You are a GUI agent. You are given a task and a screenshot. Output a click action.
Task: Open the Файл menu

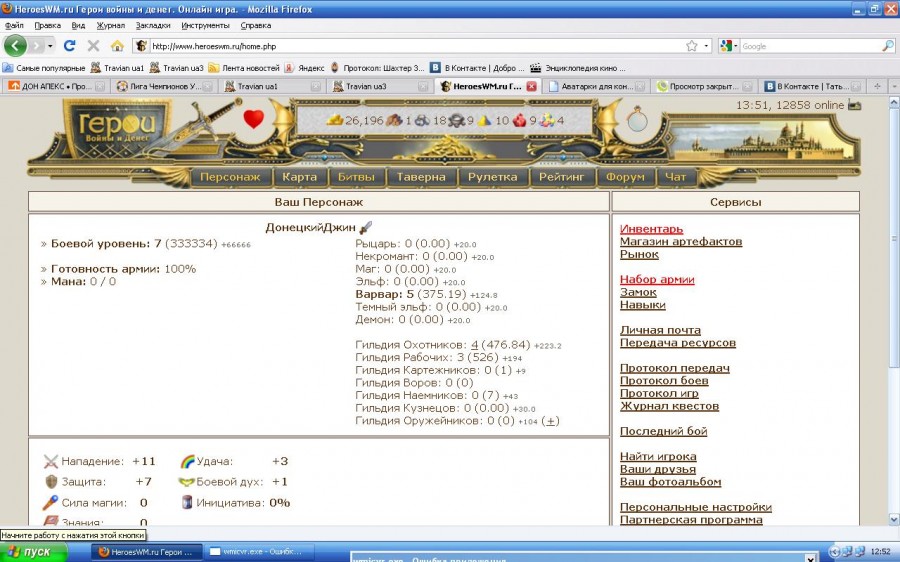pos(14,25)
